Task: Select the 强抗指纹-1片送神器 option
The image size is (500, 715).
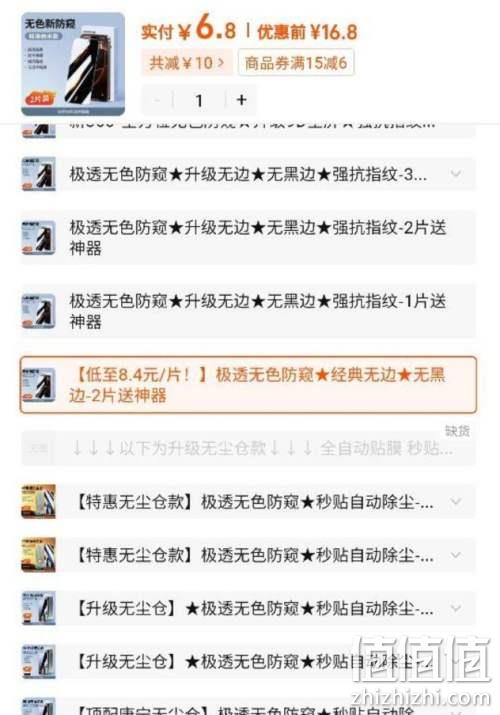Action: (248, 311)
